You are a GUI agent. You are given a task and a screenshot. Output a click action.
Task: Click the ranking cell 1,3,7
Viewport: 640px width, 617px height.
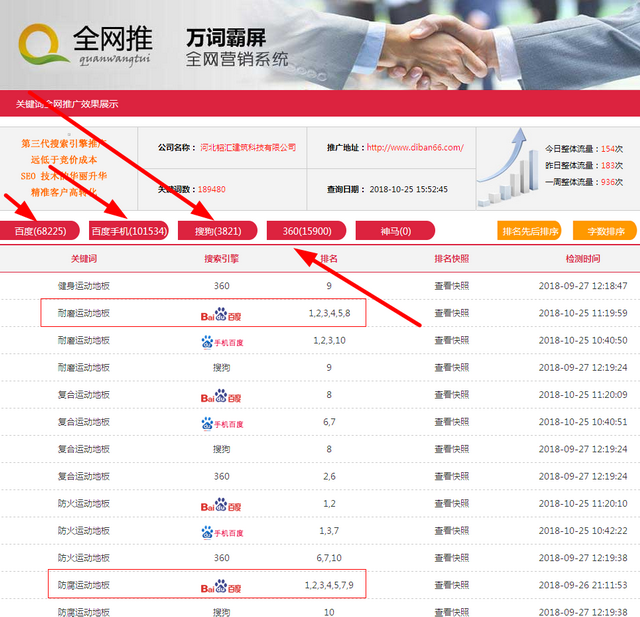pos(329,530)
